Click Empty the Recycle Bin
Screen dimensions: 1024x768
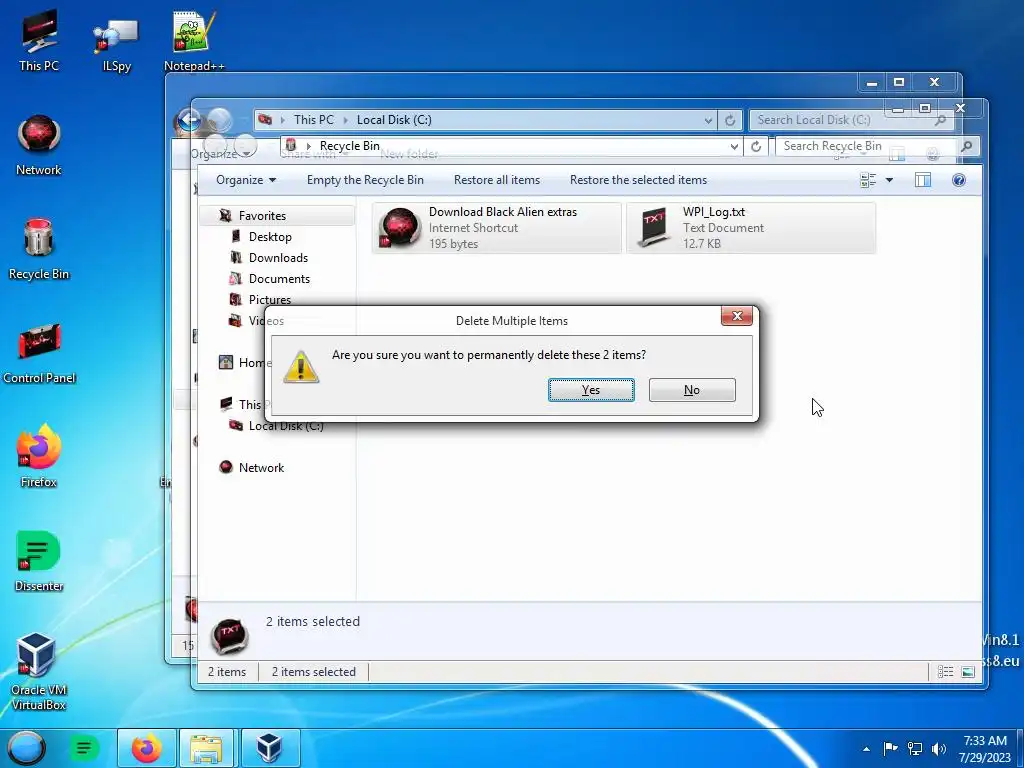(x=365, y=180)
